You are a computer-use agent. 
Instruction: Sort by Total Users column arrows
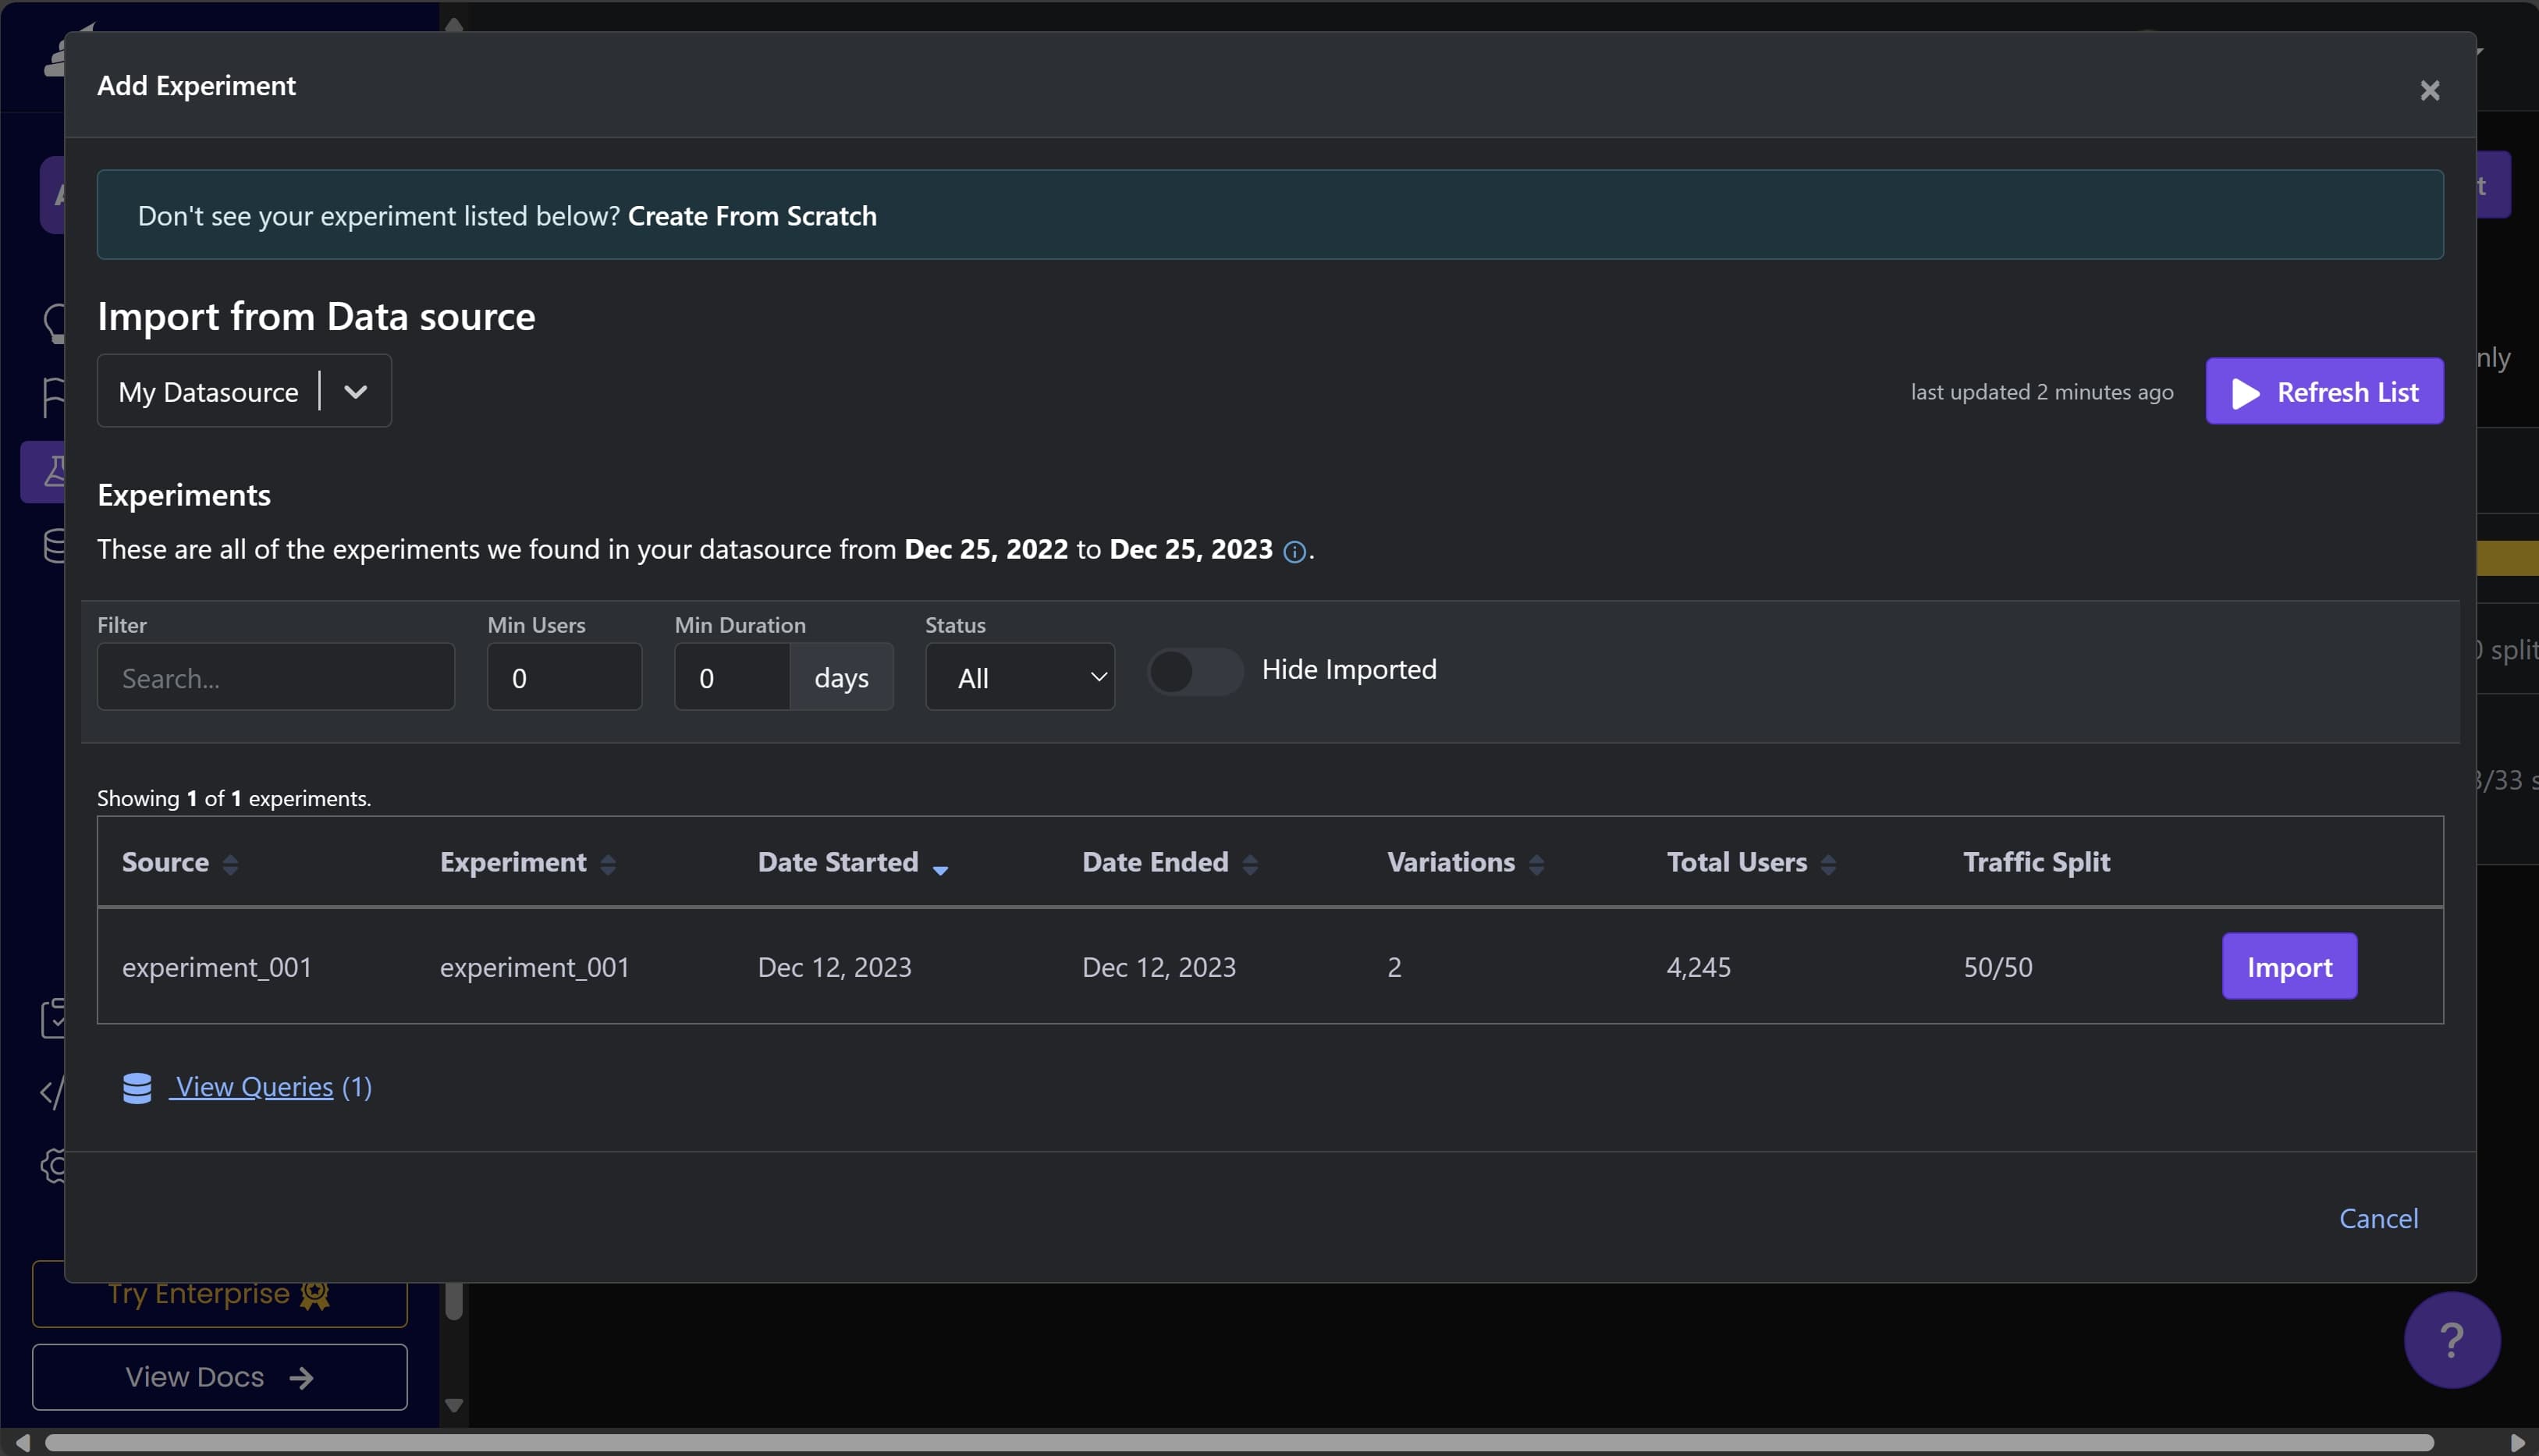click(1828, 864)
